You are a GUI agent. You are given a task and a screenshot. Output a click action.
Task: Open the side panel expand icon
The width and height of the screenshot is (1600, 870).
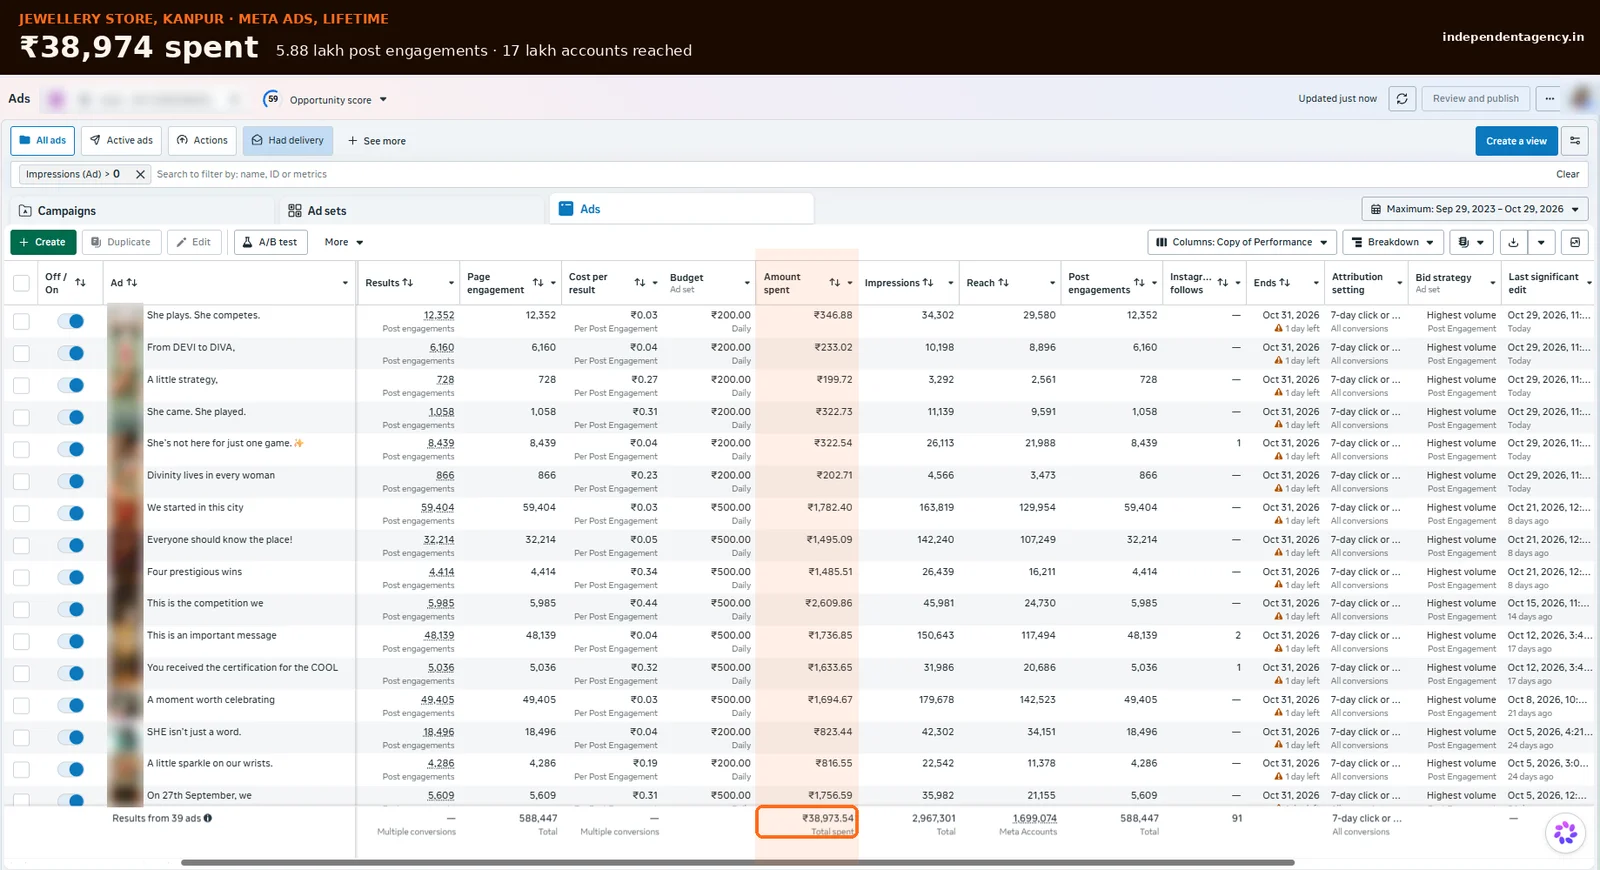1575,242
